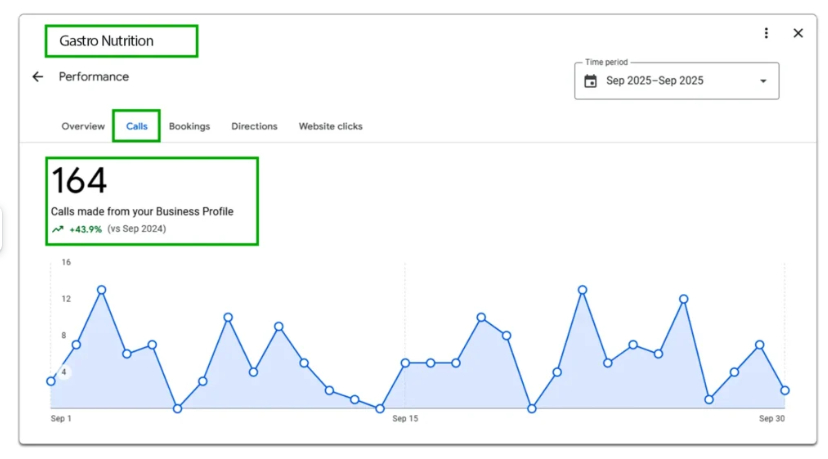Open the Bookings tab
Screen dimensions: 828x459
pyautogui.click(x=189, y=127)
